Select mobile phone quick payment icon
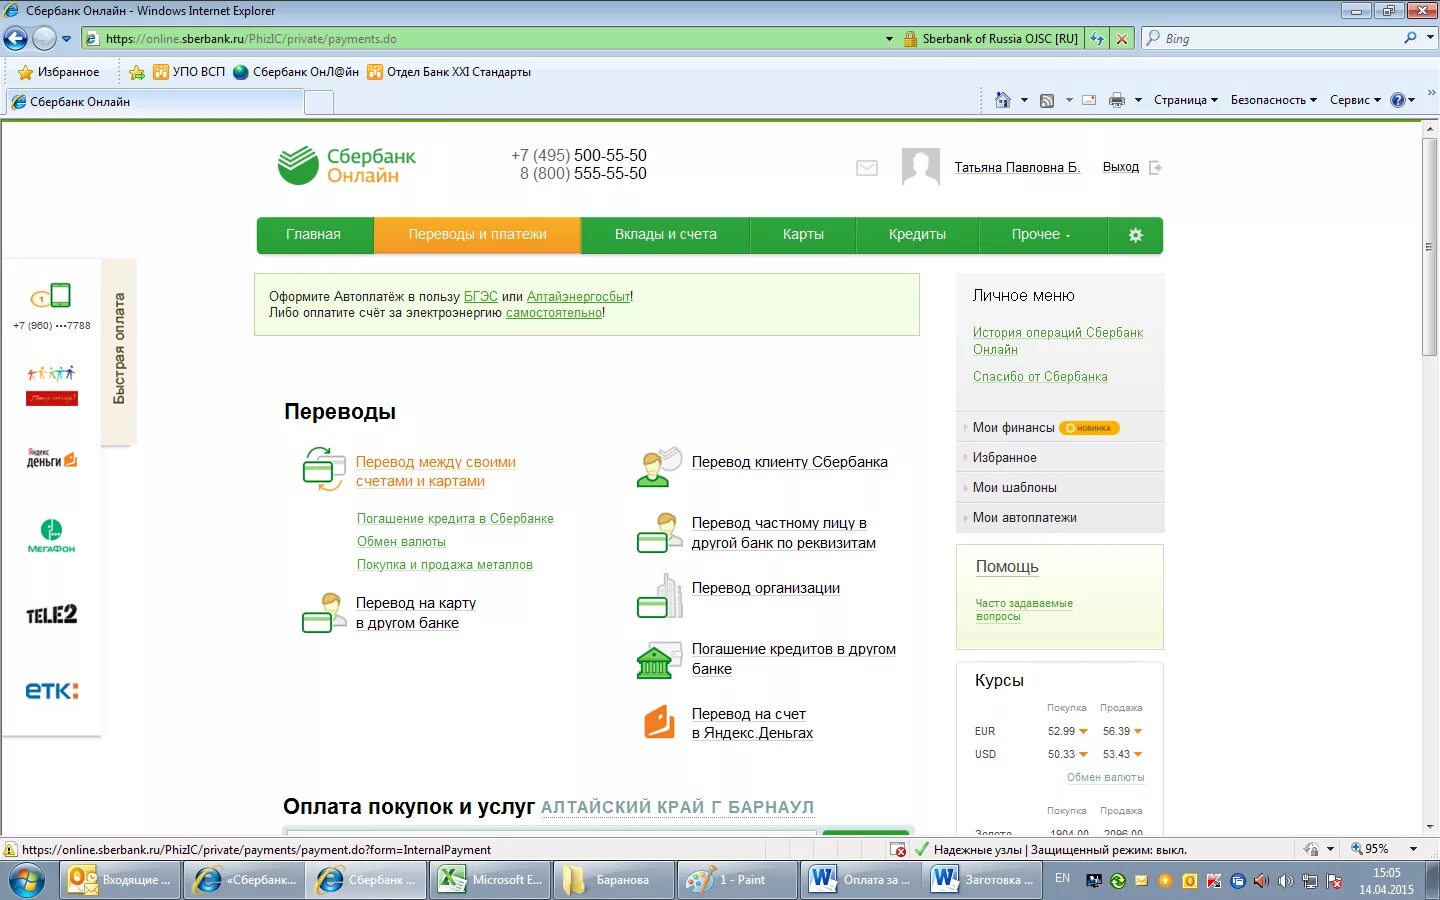The width and height of the screenshot is (1440, 900). tap(51, 296)
